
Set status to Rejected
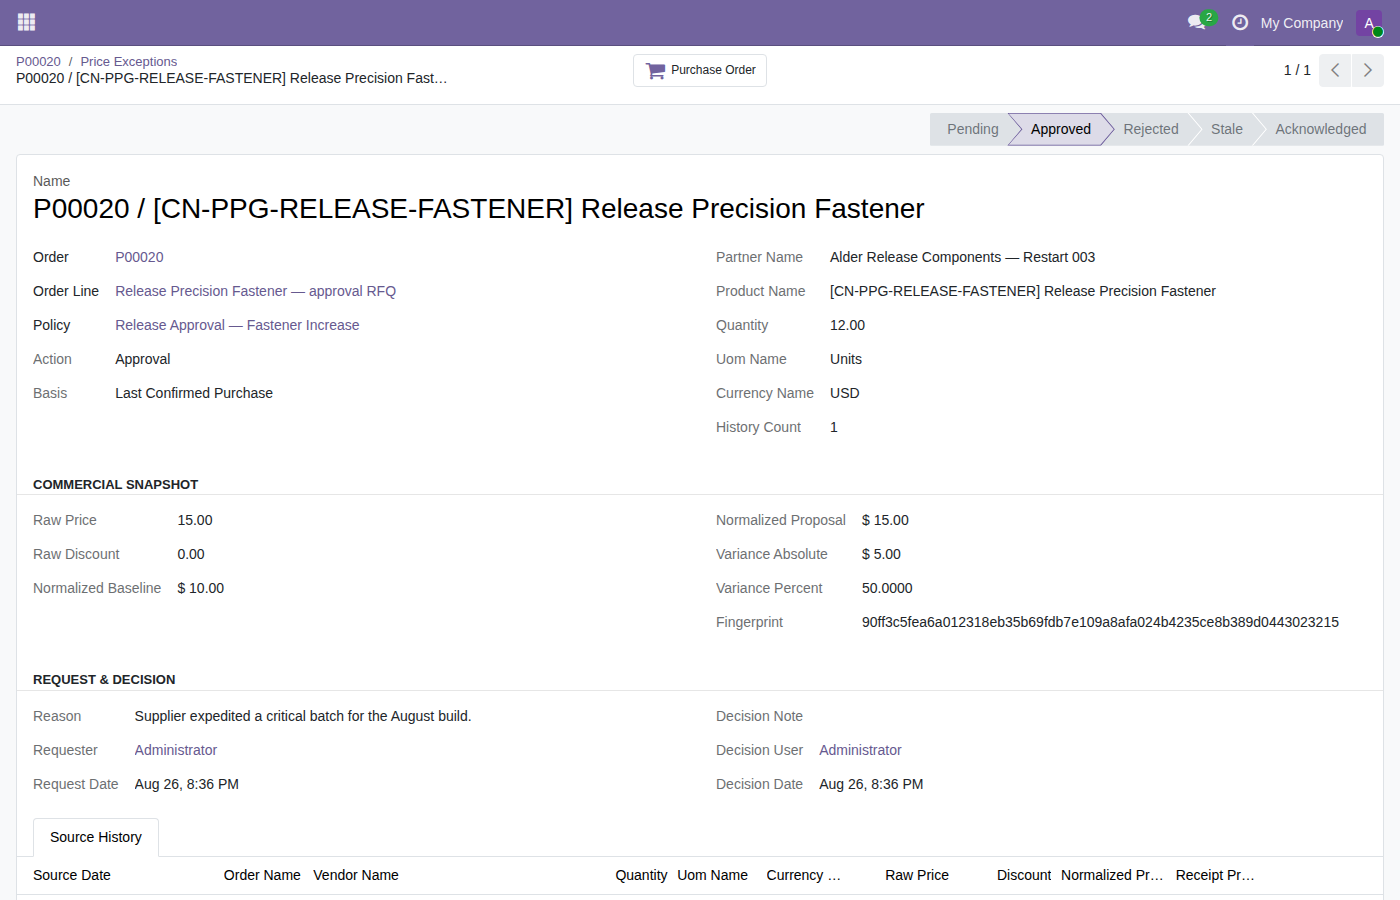click(x=1150, y=129)
